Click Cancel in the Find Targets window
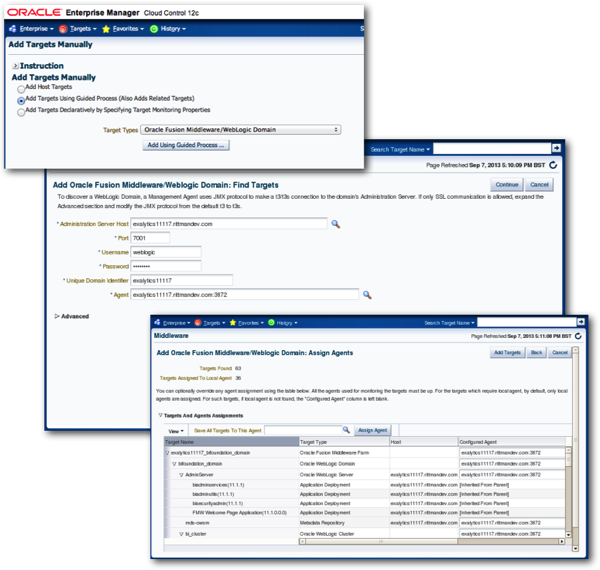600x570 pixels. tap(539, 185)
